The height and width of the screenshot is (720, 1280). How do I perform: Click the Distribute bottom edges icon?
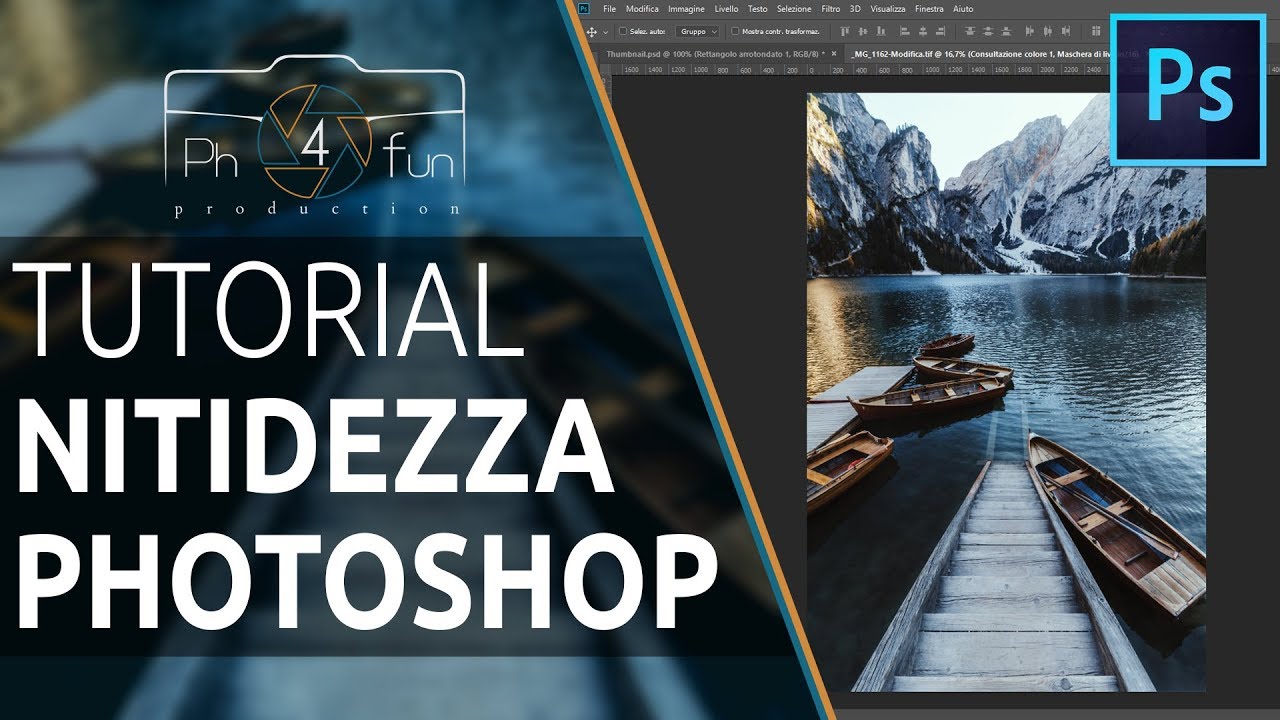[x=1005, y=31]
